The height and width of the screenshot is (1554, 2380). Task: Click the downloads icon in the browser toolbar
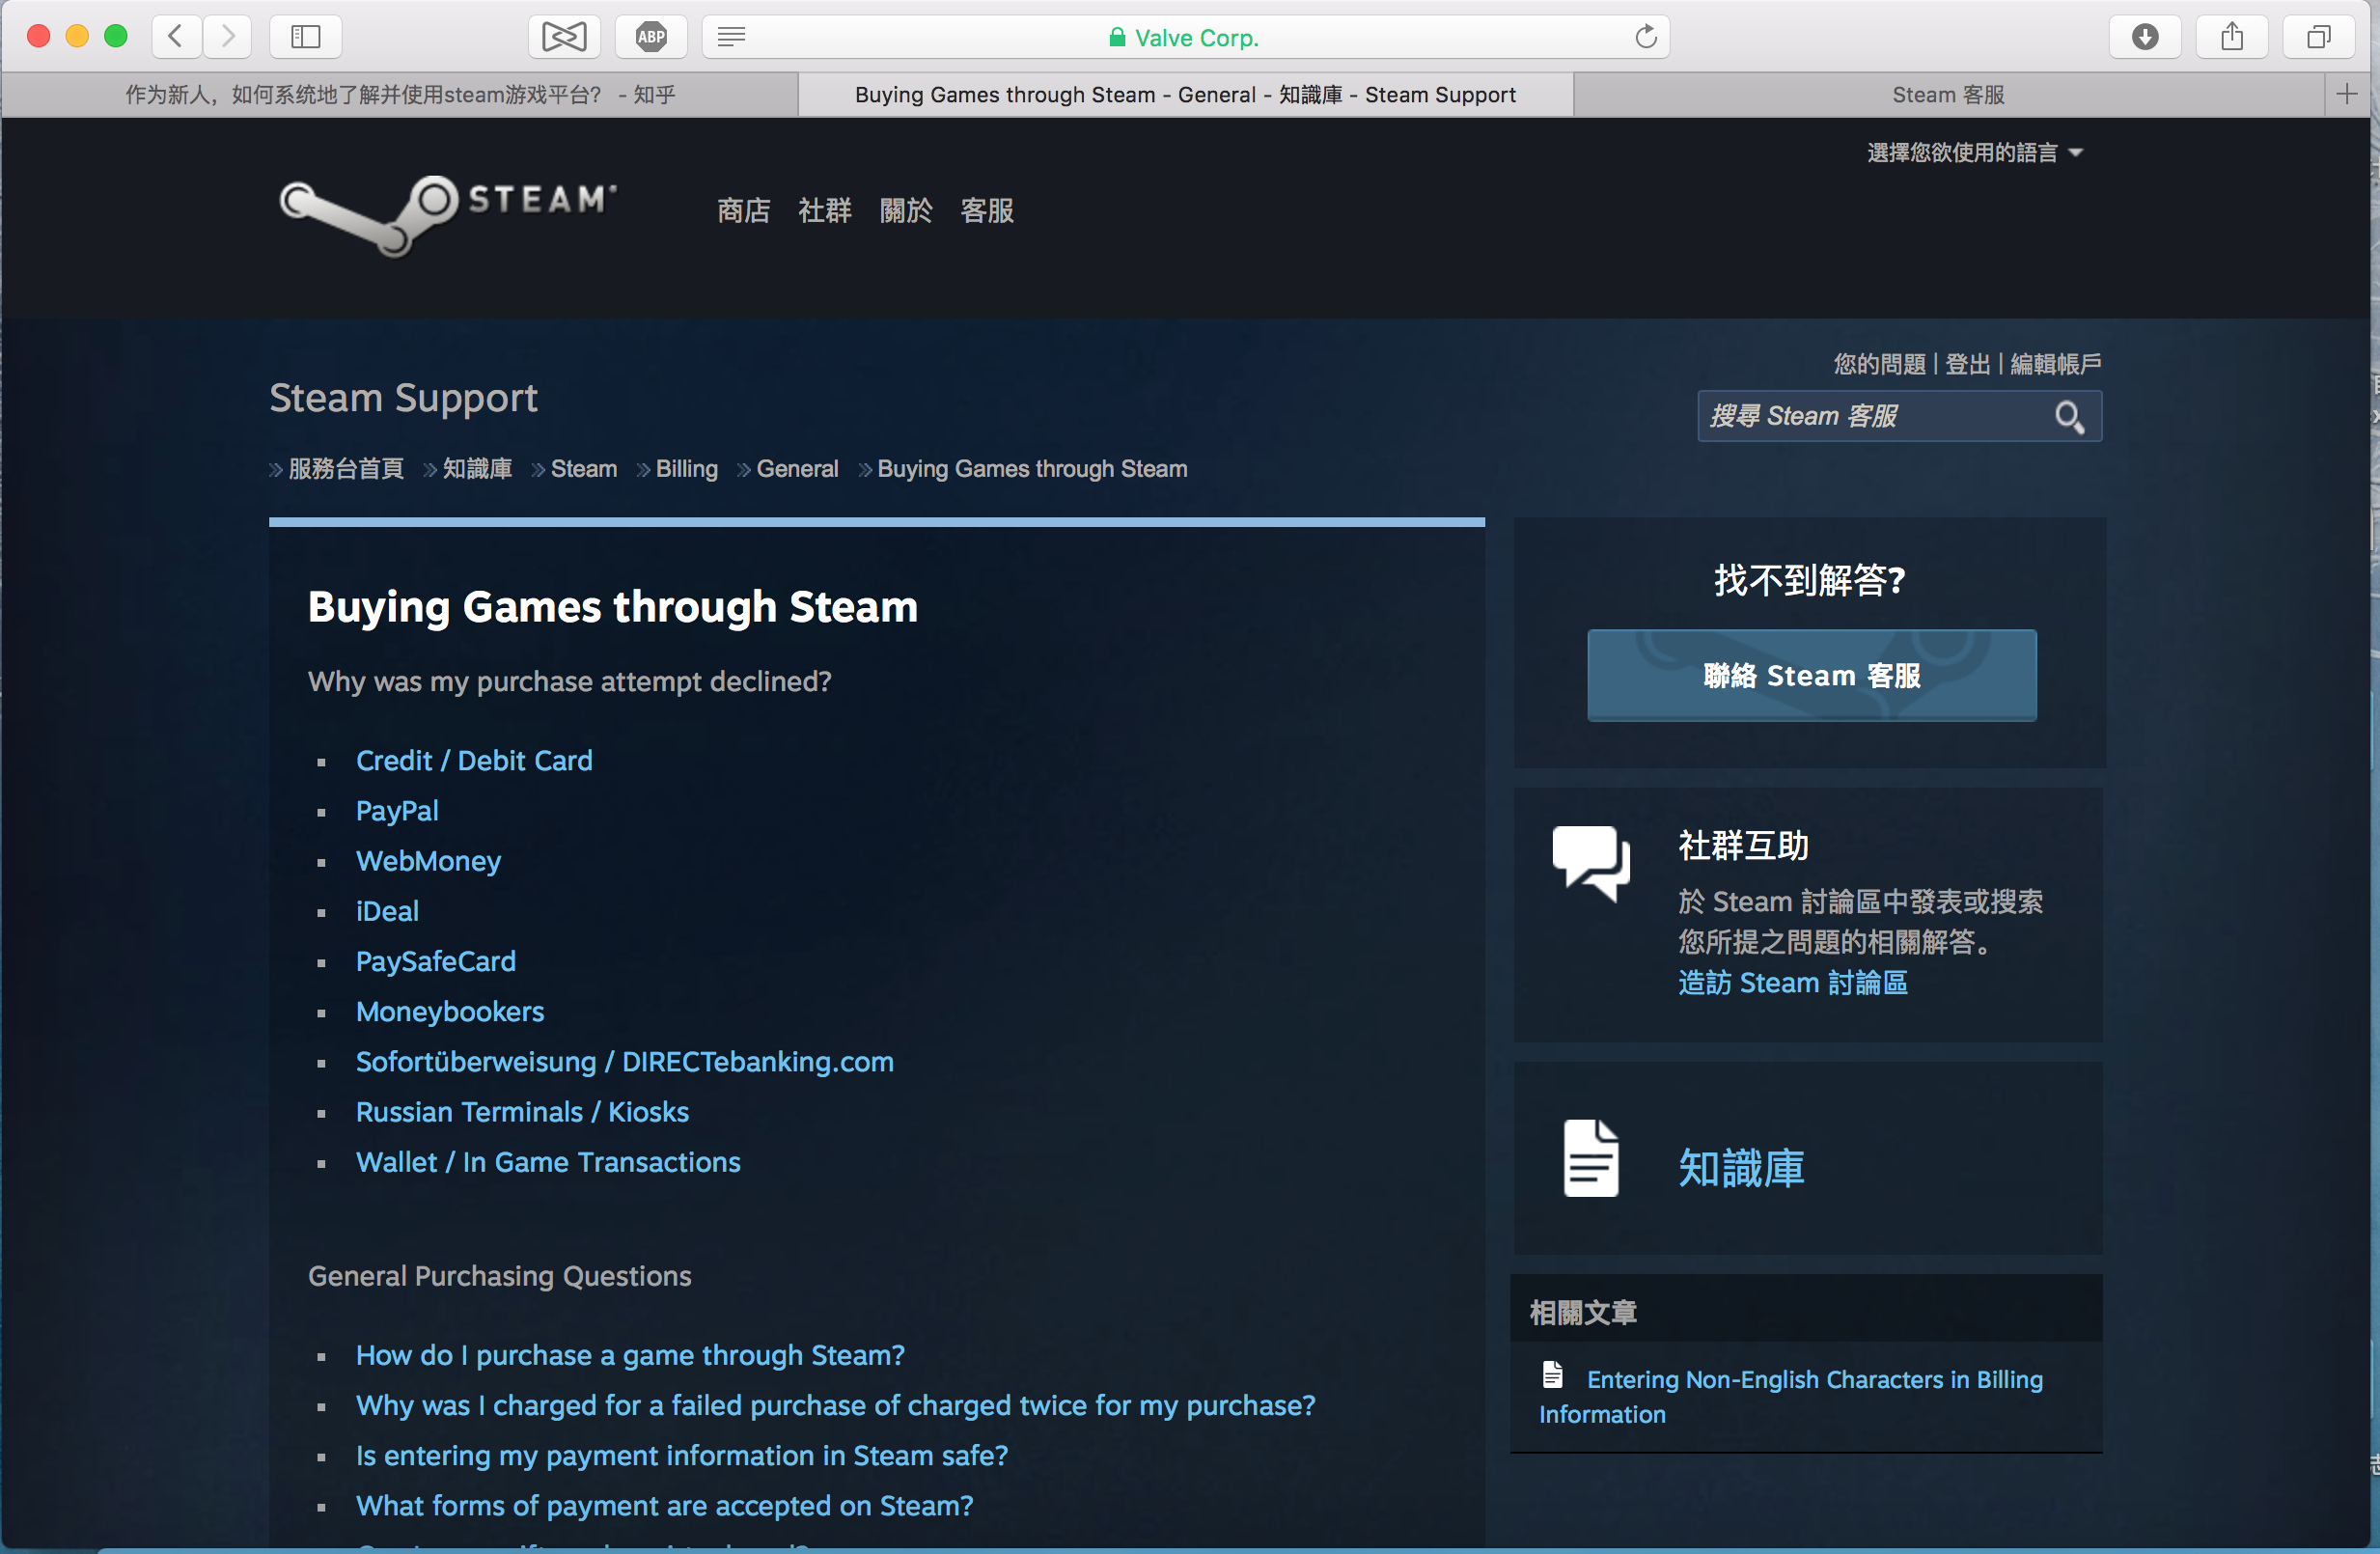click(2145, 36)
